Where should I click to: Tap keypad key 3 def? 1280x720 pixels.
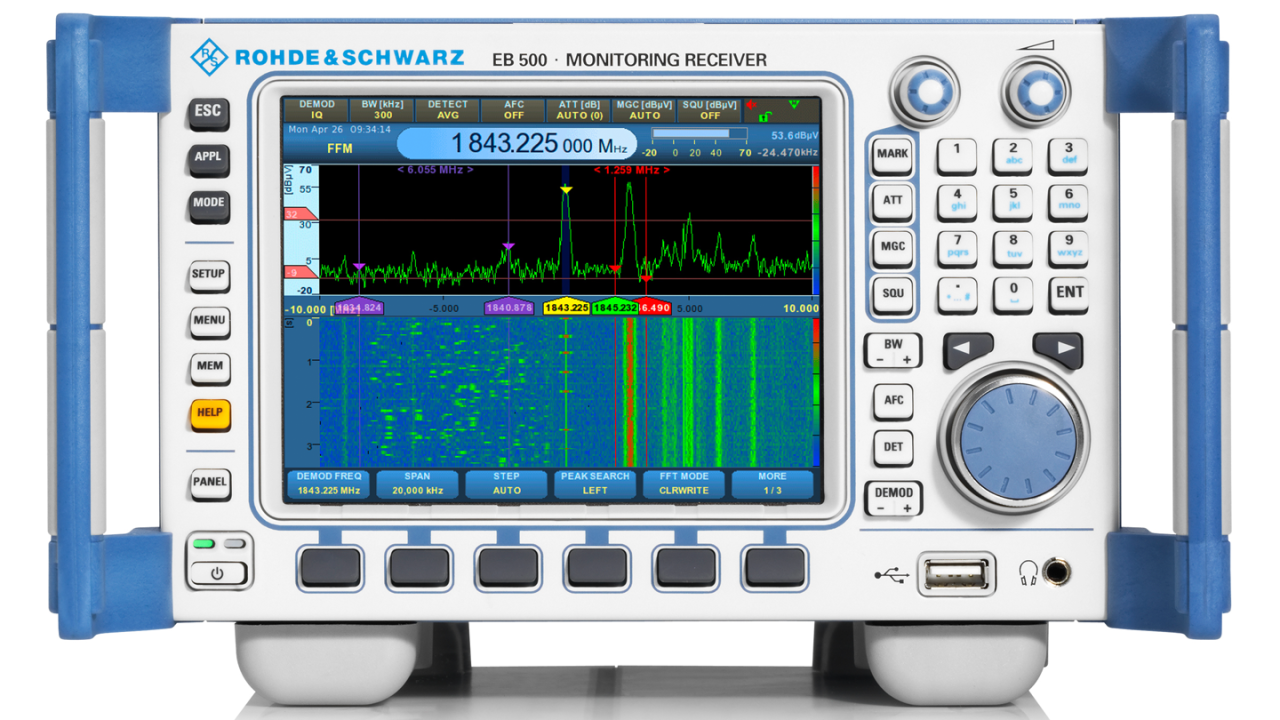click(1068, 155)
